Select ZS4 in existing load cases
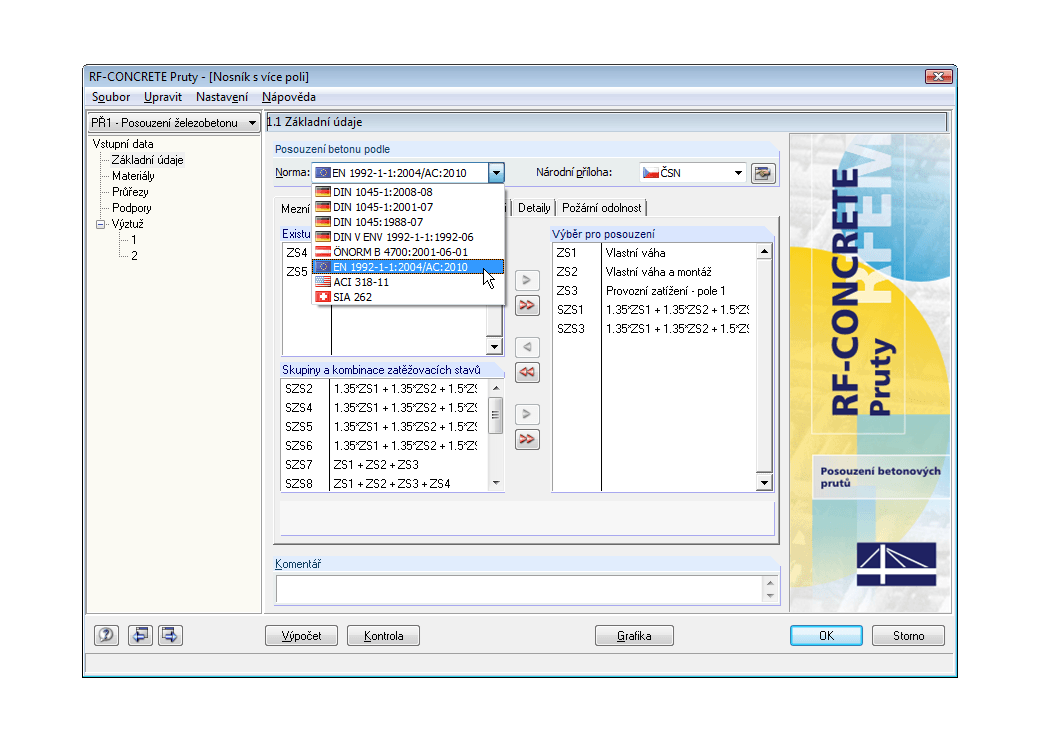The height and width of the screenshot is (743, 1040). 296,253
